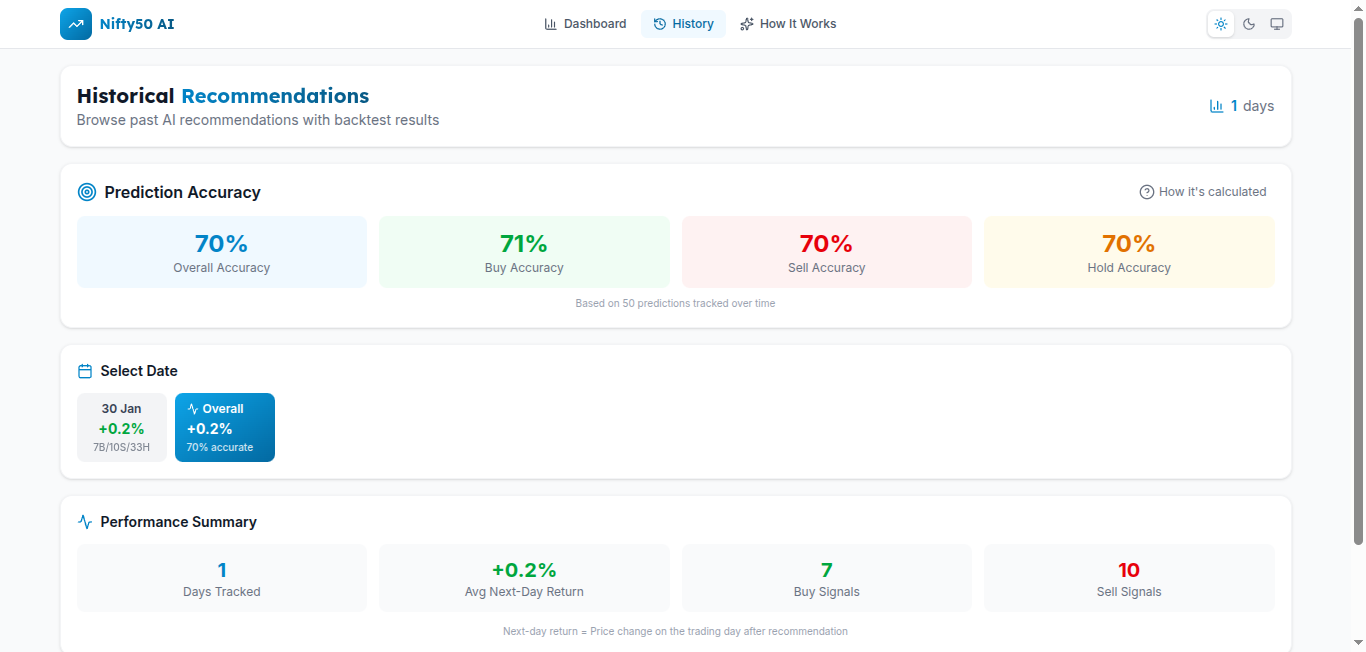
Task: Click the Nifty50 AI brand name
Action: point(137,24)
